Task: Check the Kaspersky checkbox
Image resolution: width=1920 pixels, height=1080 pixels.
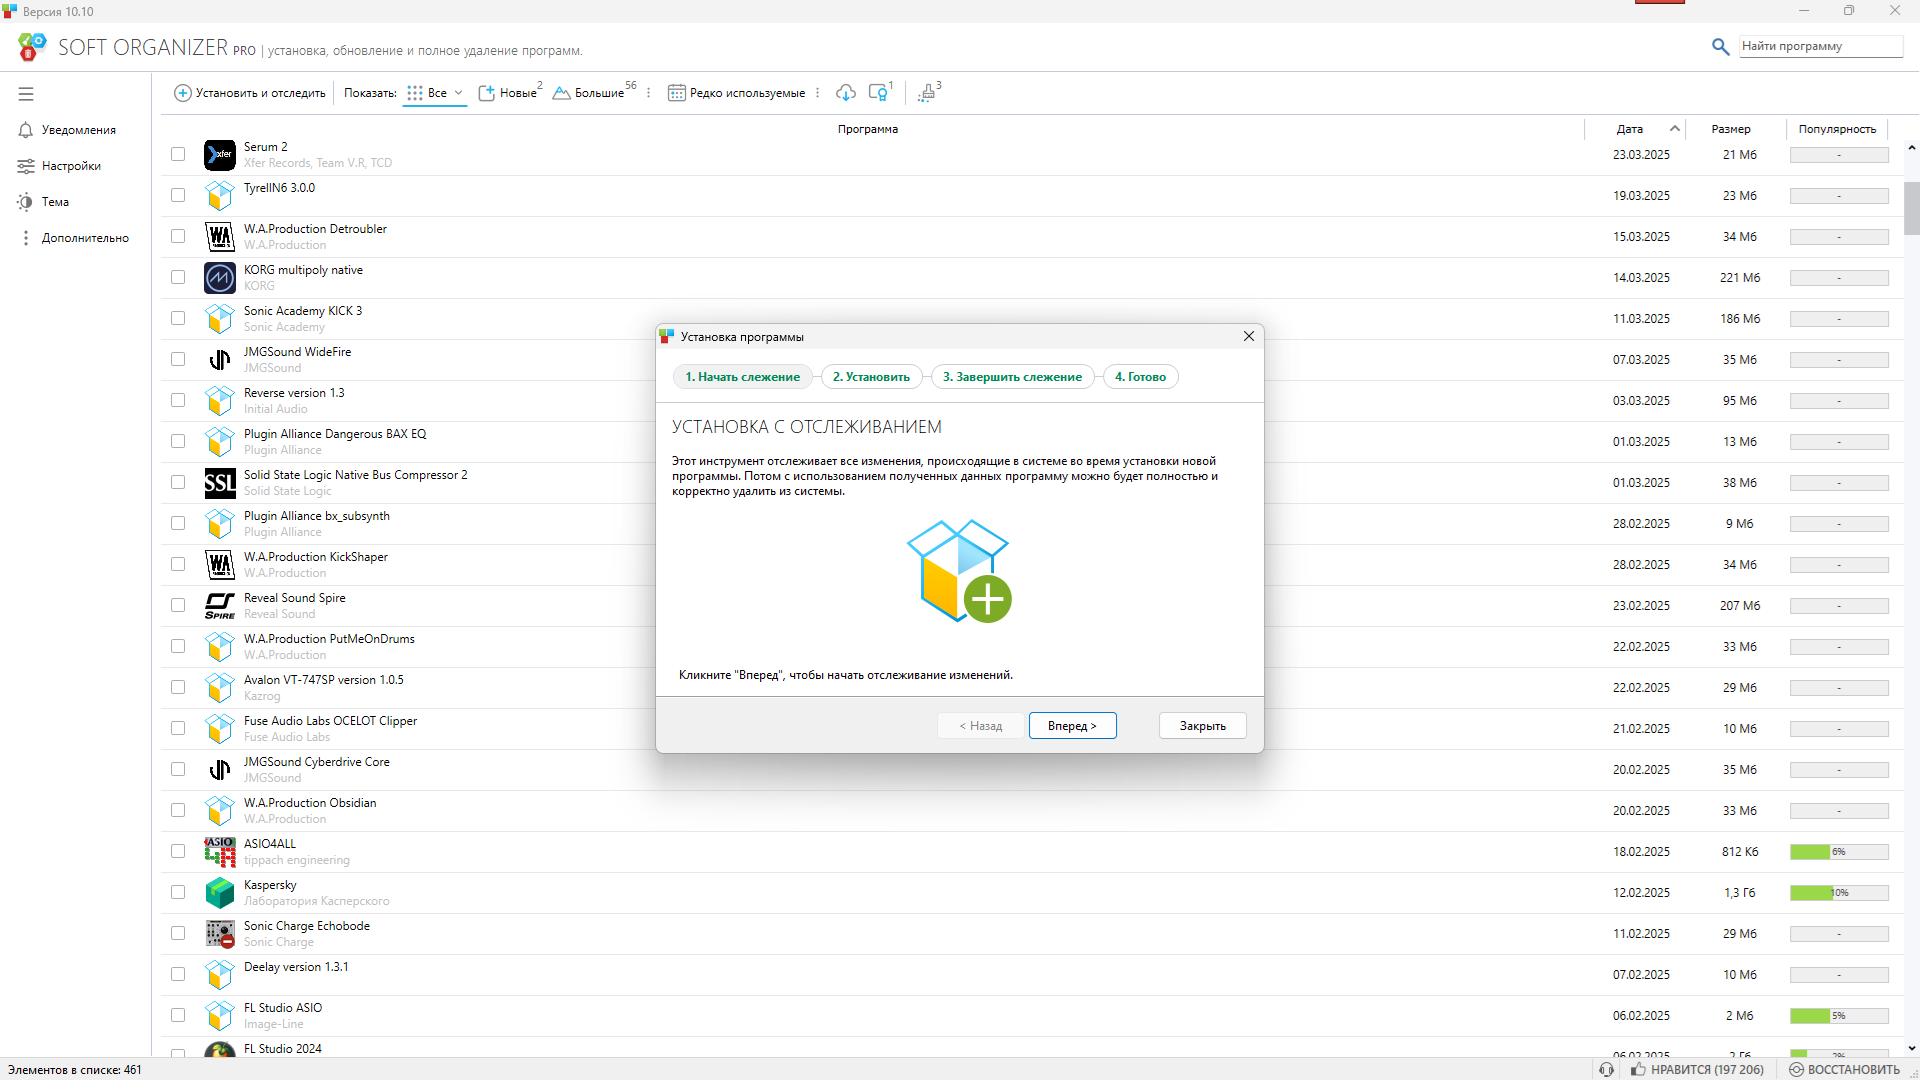Action: pos(178,893)
